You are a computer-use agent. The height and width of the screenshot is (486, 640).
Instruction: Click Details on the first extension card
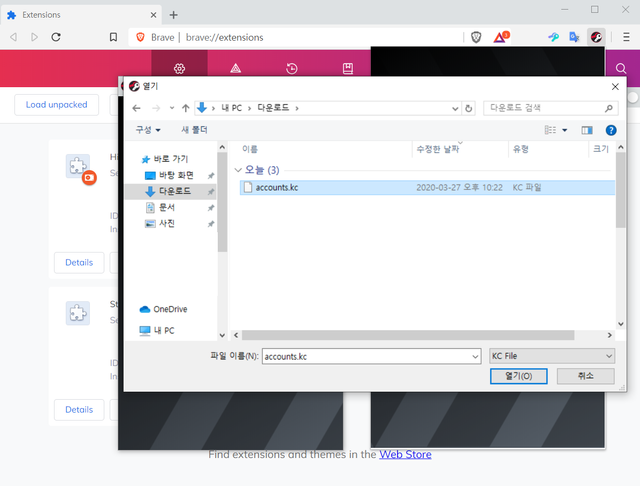click(x=79, y=262)
